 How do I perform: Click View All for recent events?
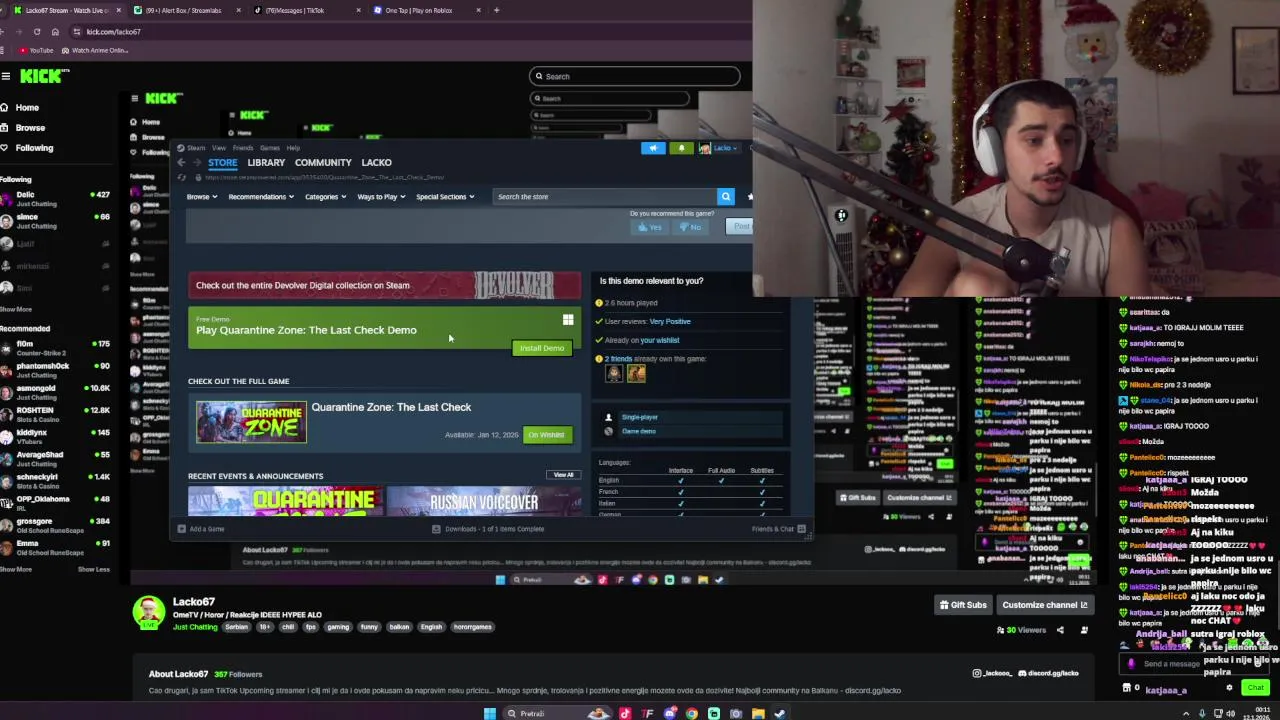tap(563, 475)
